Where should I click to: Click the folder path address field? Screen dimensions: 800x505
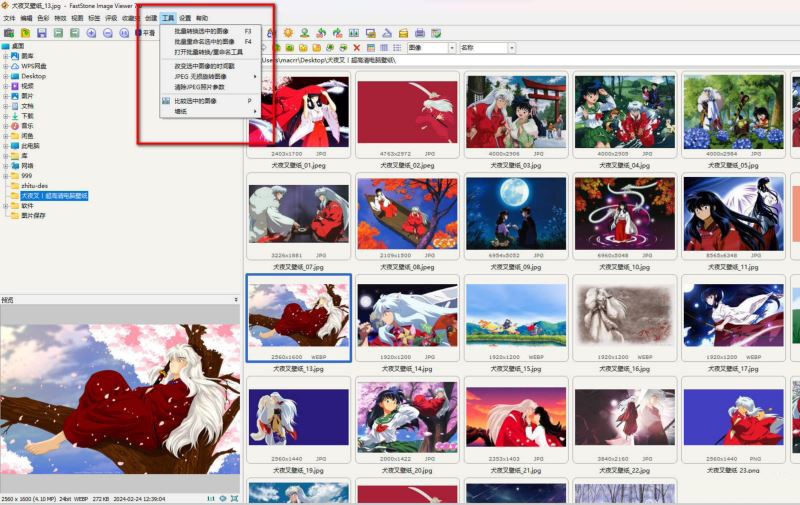[x=528, y=60]
